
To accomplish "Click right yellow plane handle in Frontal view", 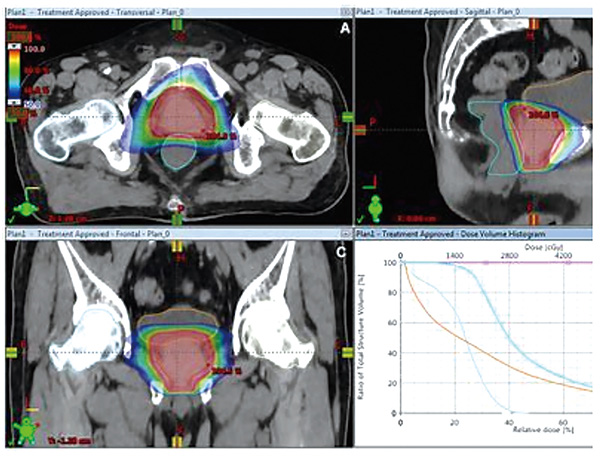I will click(x=347, y=352).
